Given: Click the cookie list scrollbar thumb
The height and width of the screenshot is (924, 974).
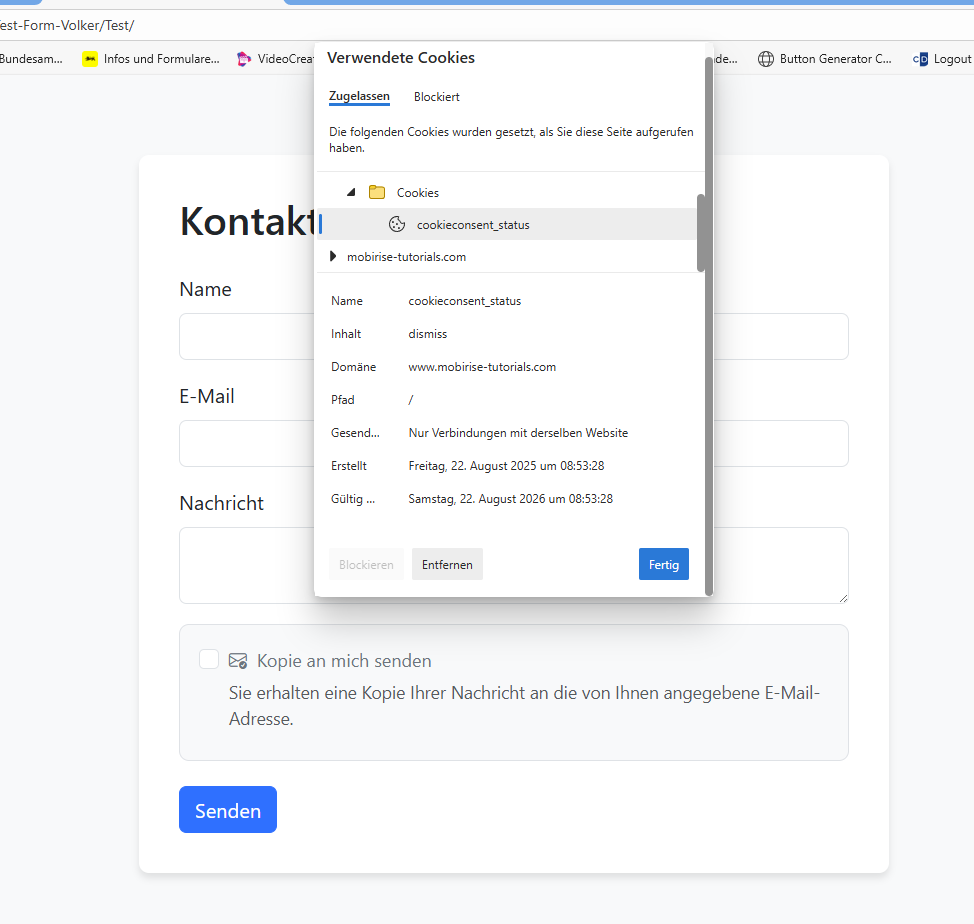Looking at the screenshot, I should [701, 232].
